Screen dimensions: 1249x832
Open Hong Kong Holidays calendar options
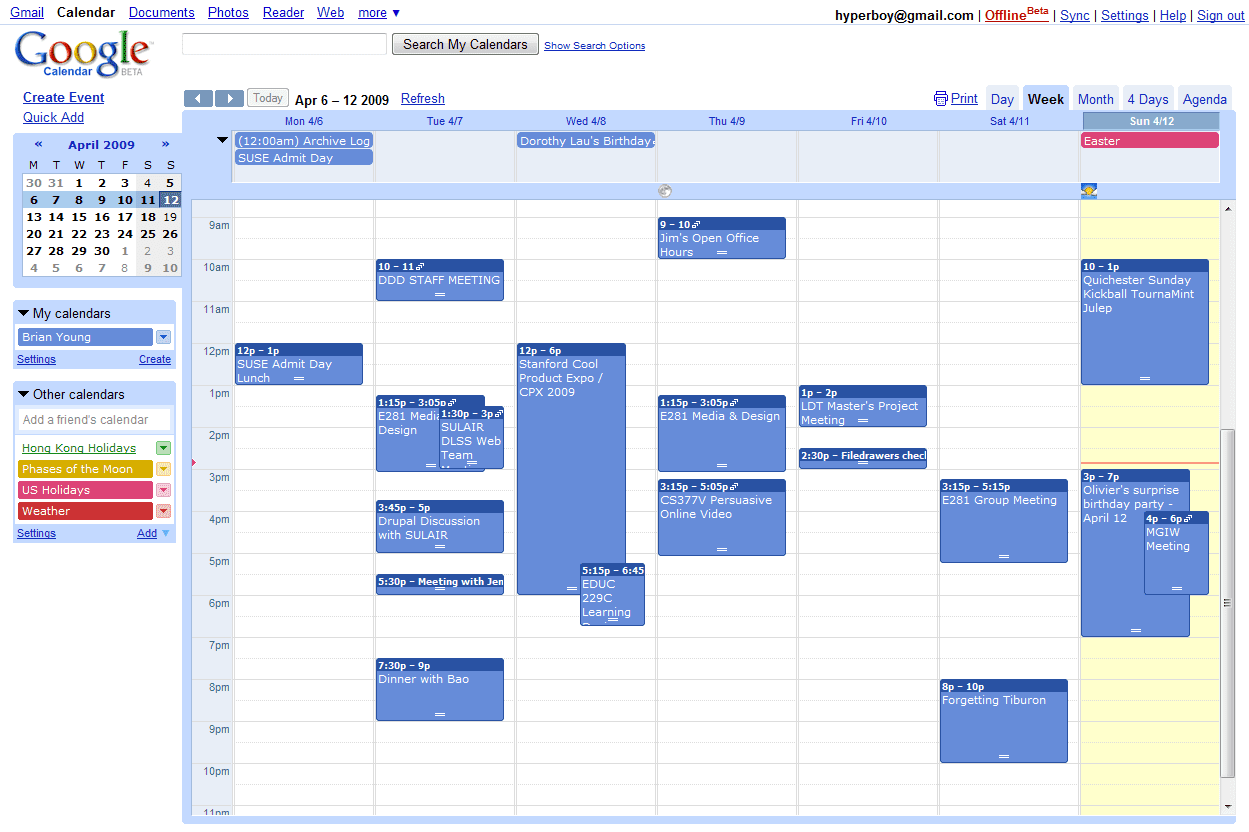163,448
